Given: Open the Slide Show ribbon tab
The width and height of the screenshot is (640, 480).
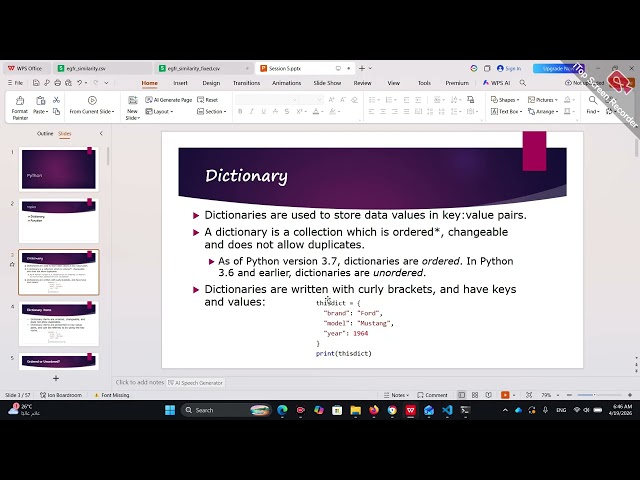Looking at the screenshot, I should pos(327,83).
